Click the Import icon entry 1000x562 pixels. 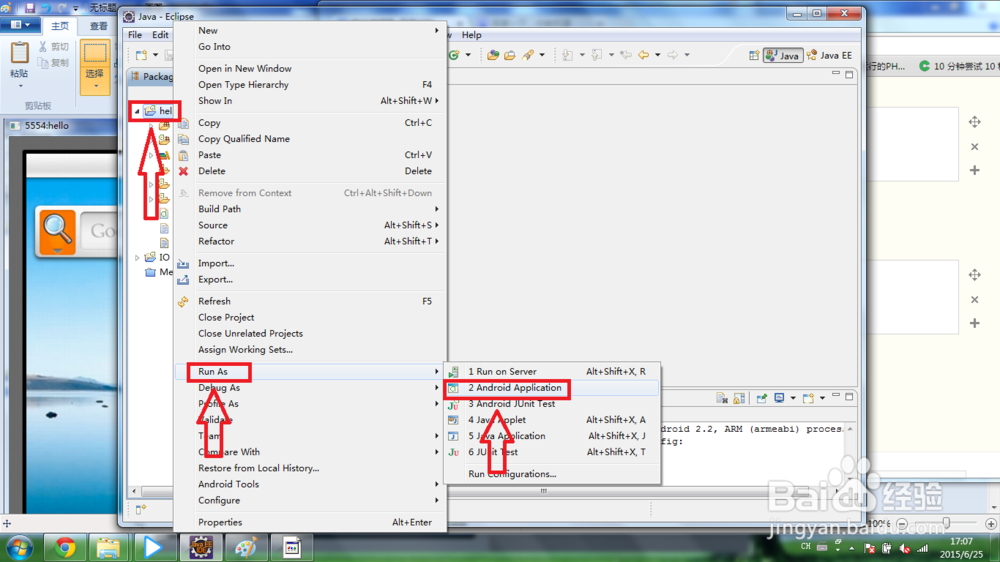tap(184, 263)
